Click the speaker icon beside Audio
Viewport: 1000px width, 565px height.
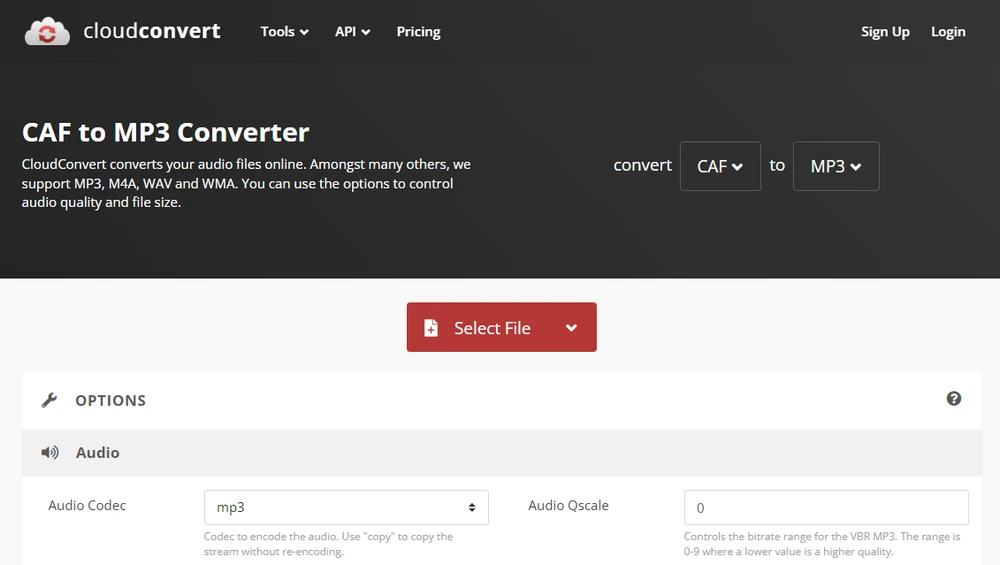[49, 453]
